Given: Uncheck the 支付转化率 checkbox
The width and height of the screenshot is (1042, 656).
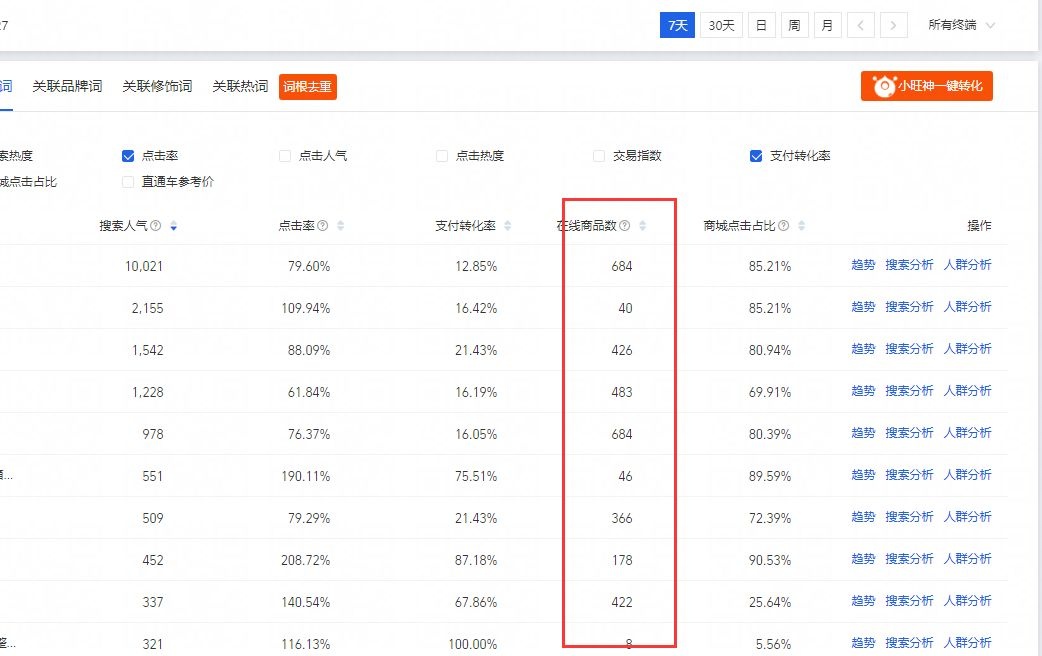Looking at the screenshot, I should point(756,156).
